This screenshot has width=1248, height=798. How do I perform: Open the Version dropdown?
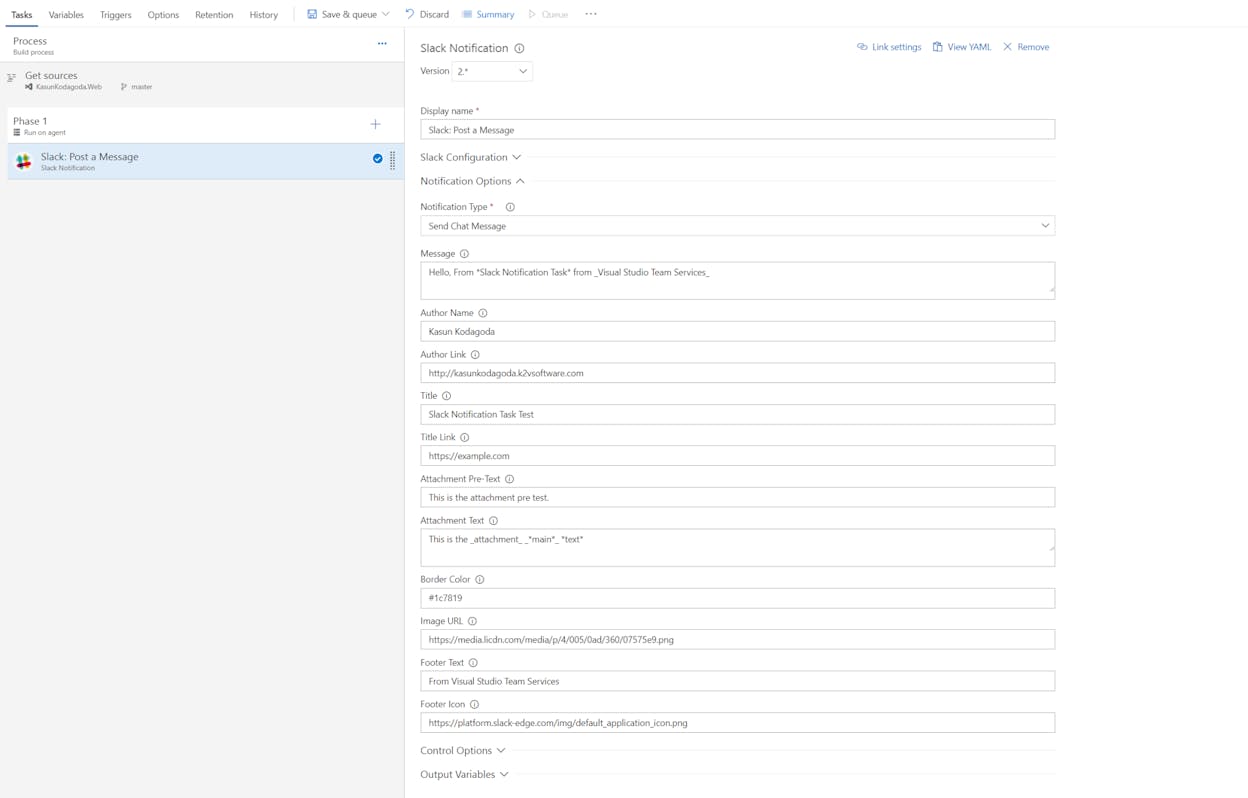[x=492, y=71]
